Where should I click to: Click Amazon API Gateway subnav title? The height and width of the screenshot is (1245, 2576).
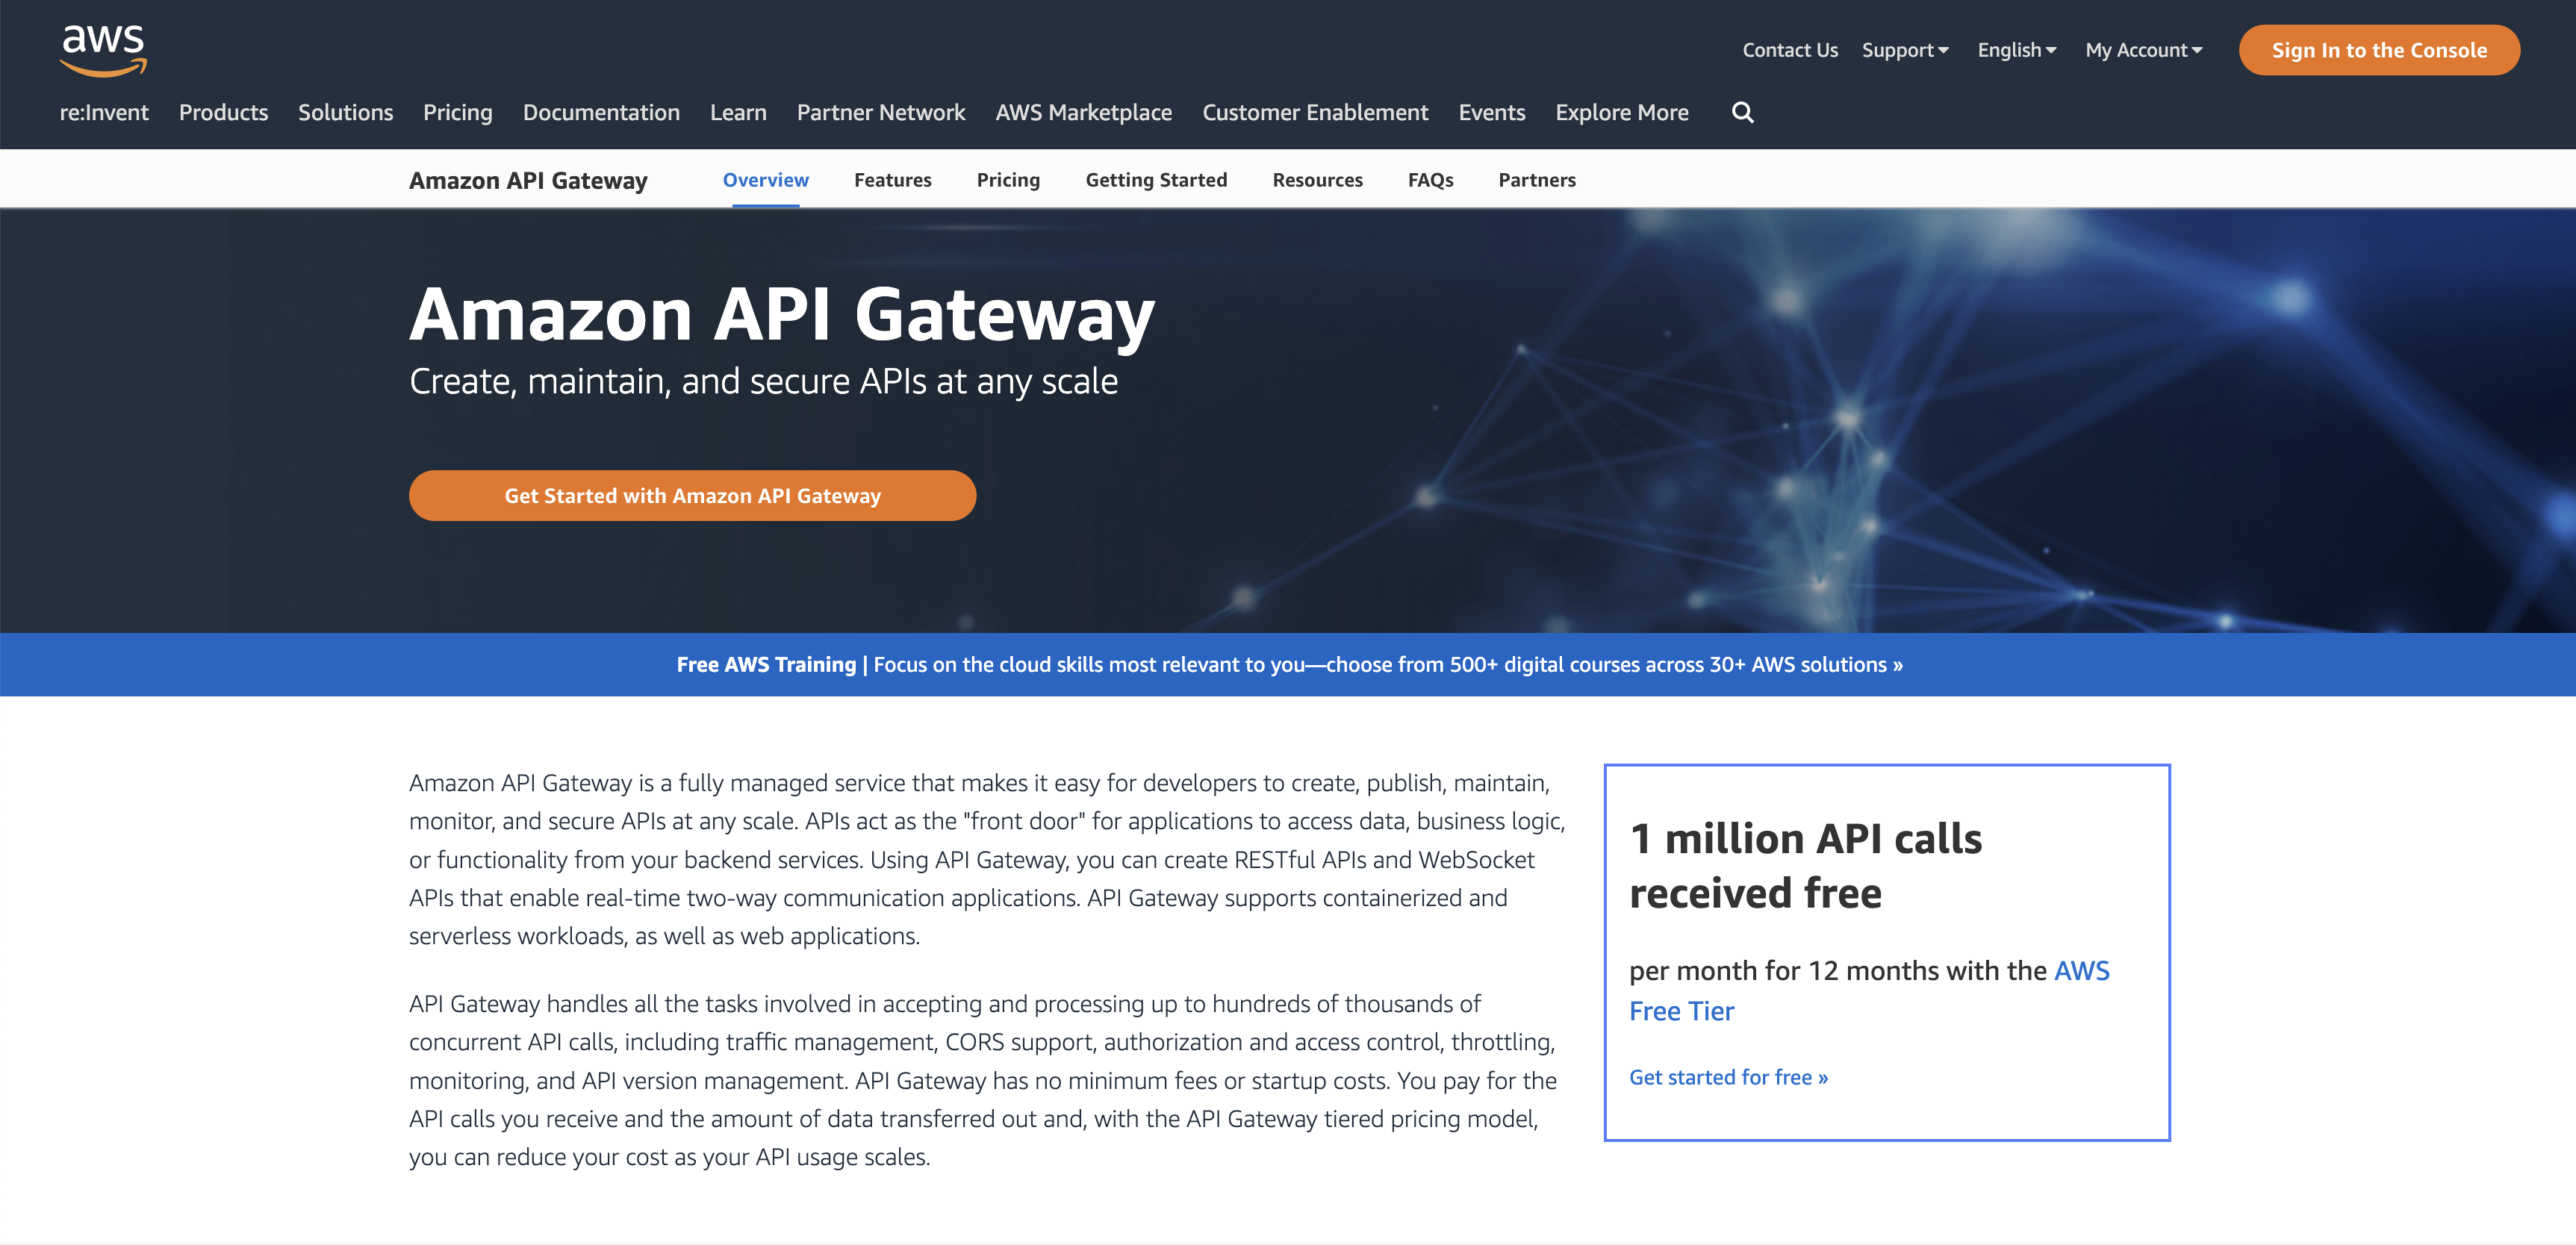tap(528, 181)
